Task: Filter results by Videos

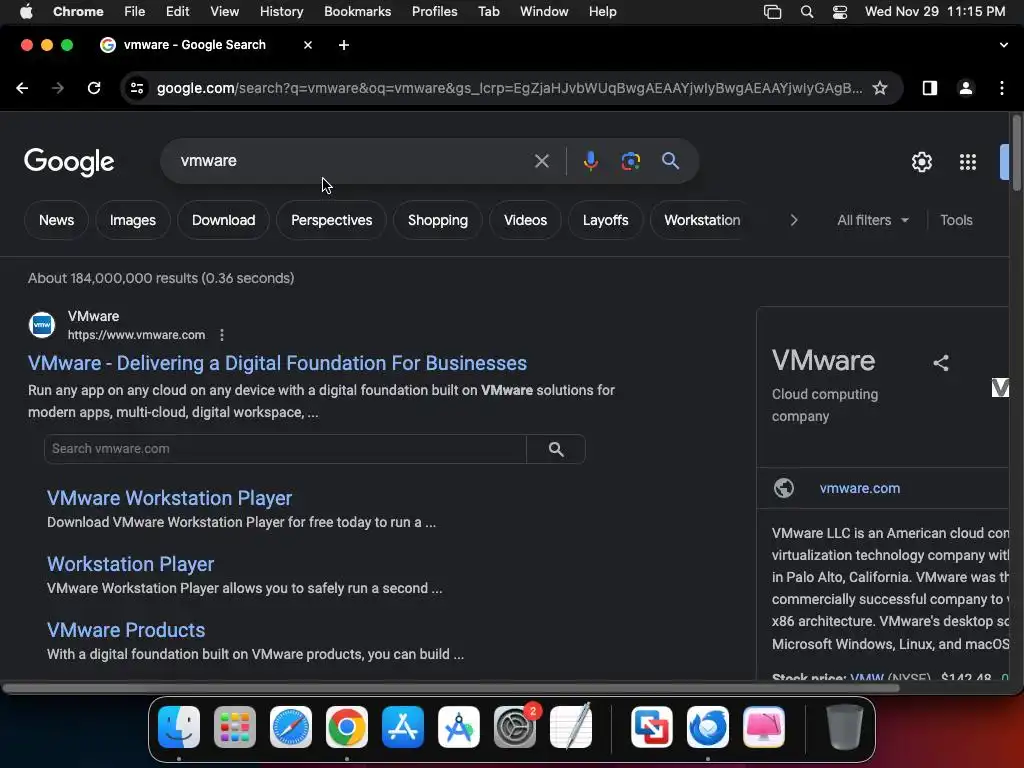Action: 525,220
